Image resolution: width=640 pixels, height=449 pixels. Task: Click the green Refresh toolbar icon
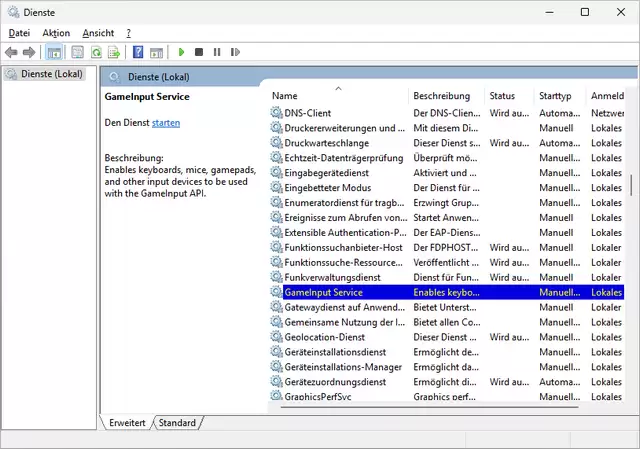pos(97,52)
